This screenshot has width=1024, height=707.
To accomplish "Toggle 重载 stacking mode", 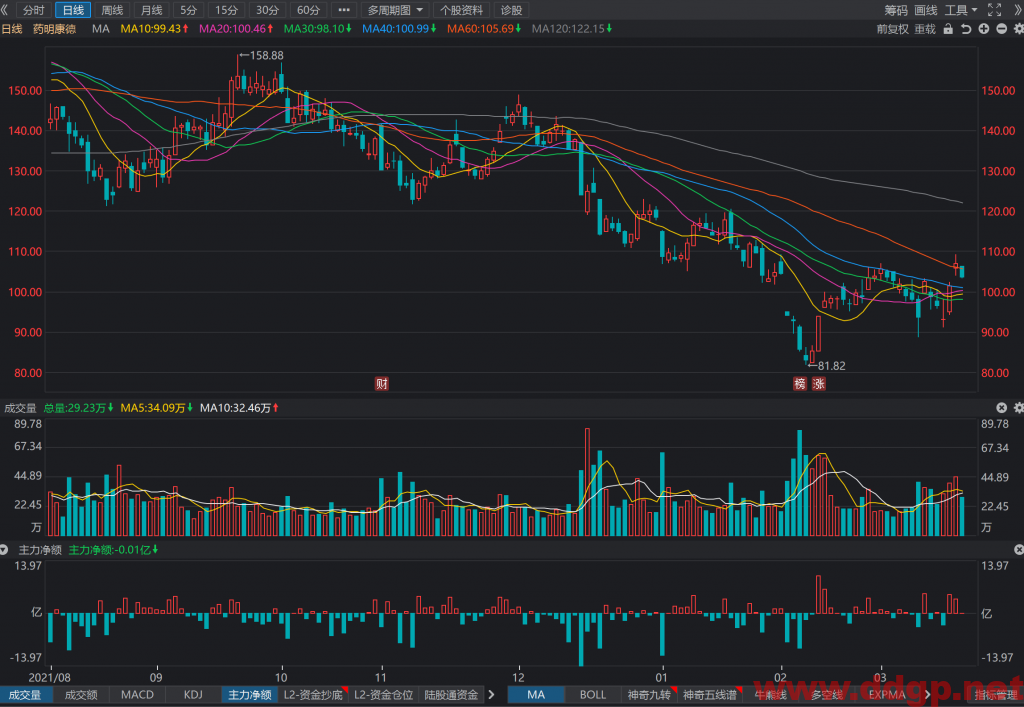I will click(x=925, y=29).
